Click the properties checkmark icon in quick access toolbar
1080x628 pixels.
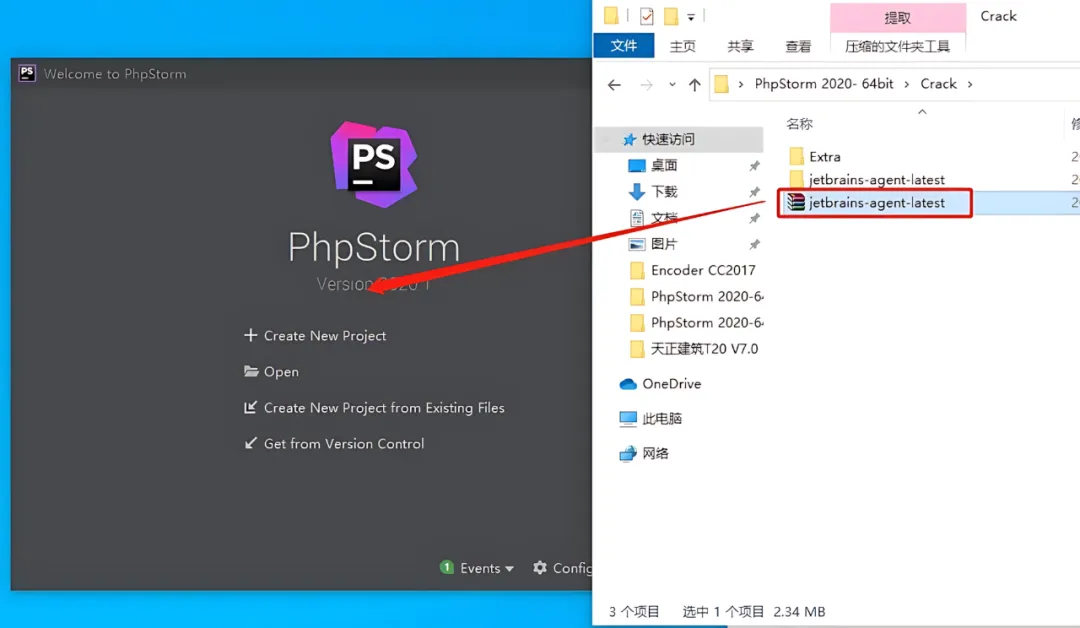[646, 16]
